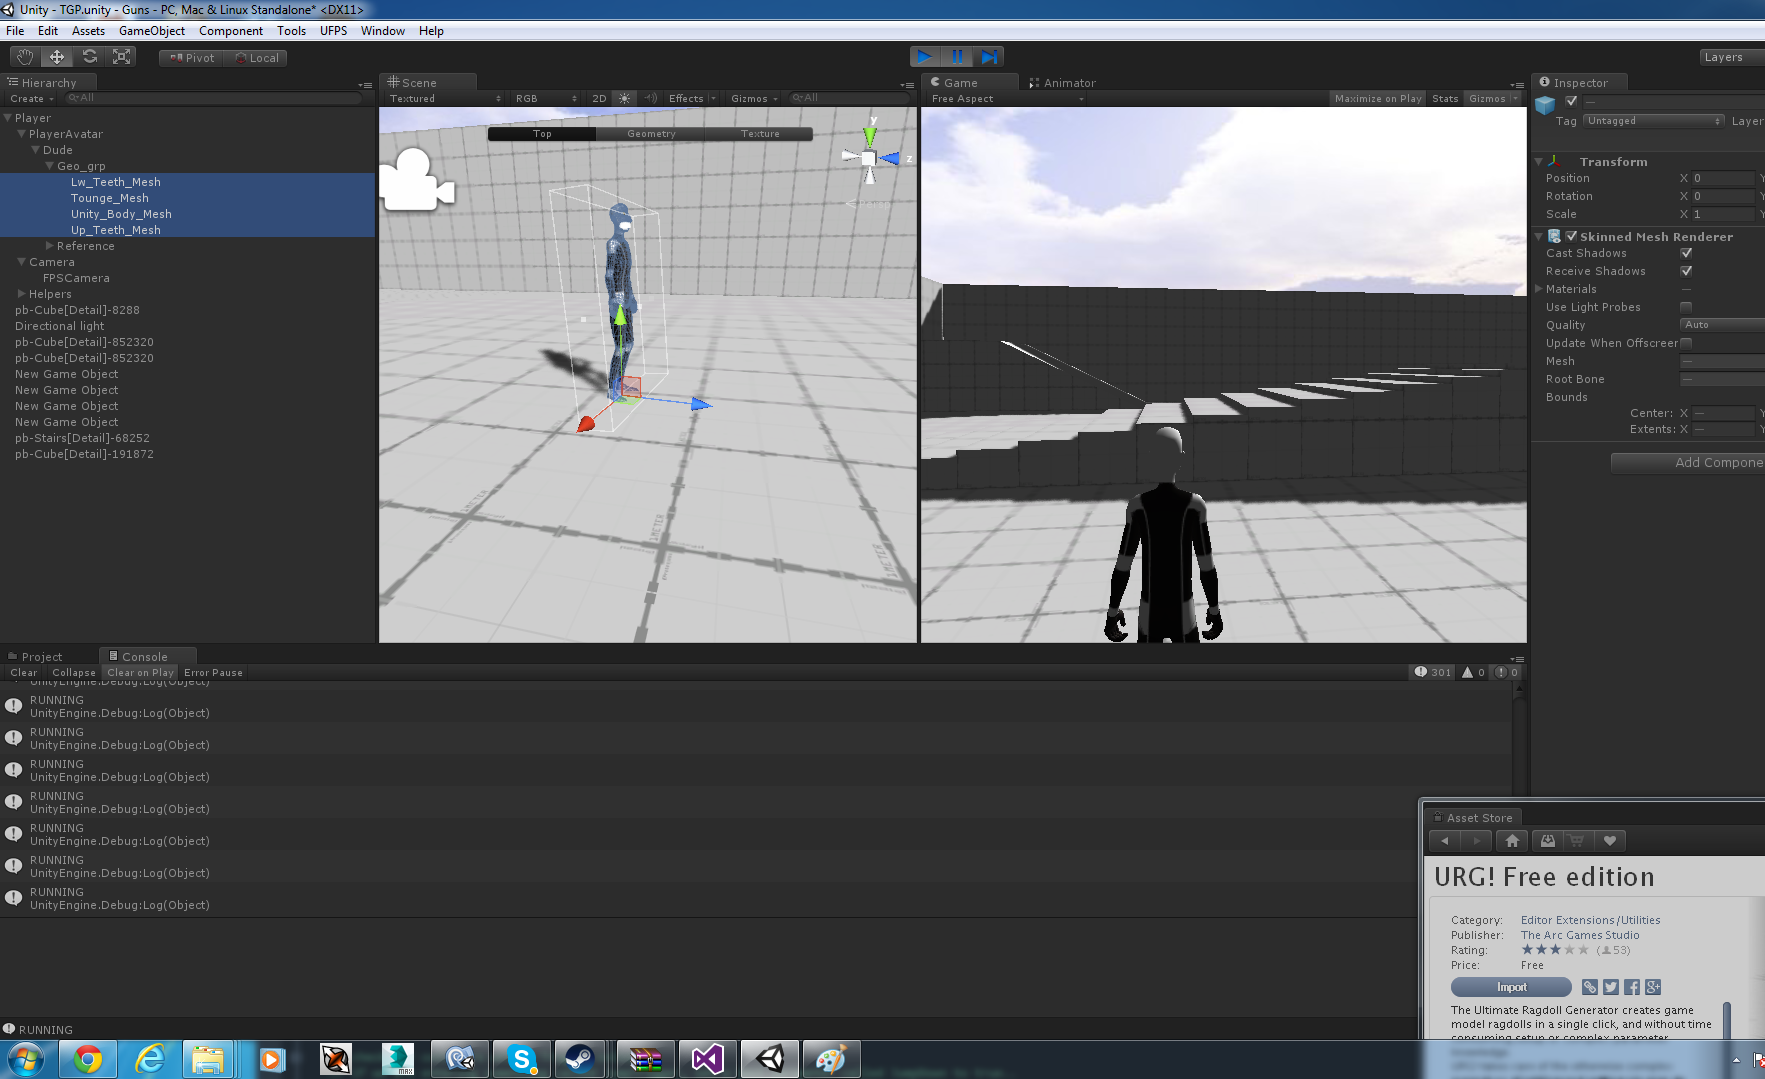Toggle Update When Offscreen checkbox
The width and height of the screenshot is (1765, 1079).
[1686, 343]
